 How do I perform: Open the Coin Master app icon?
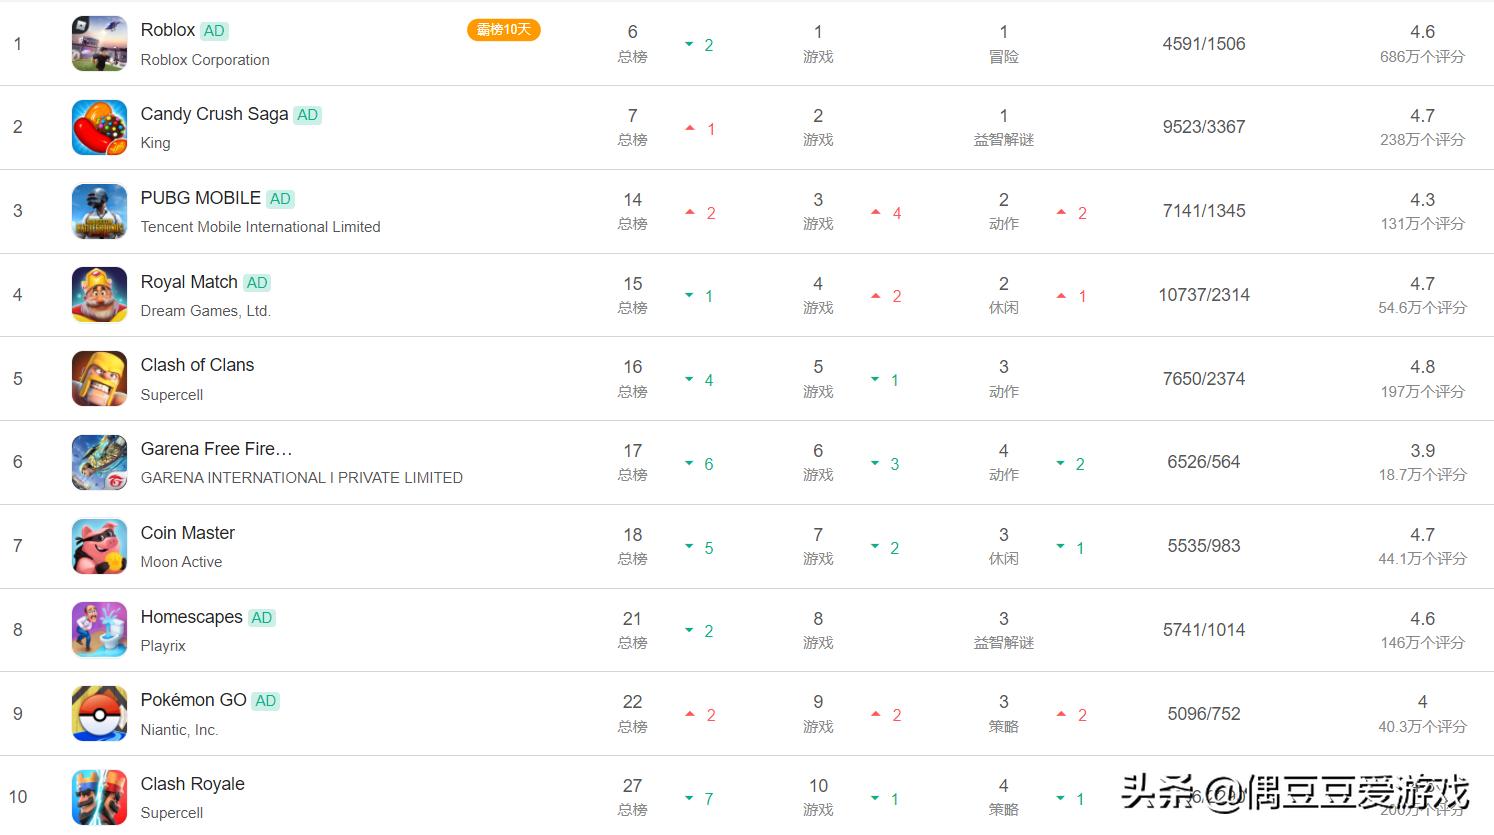[99, 546]
